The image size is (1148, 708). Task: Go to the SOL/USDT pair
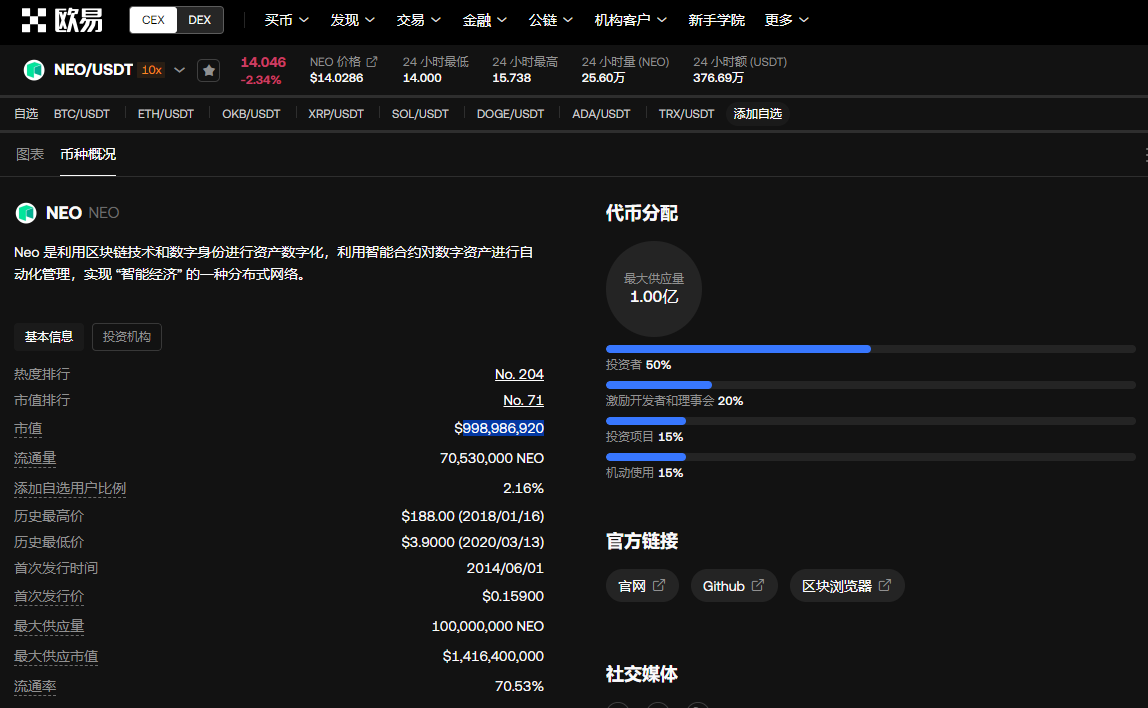420,114
